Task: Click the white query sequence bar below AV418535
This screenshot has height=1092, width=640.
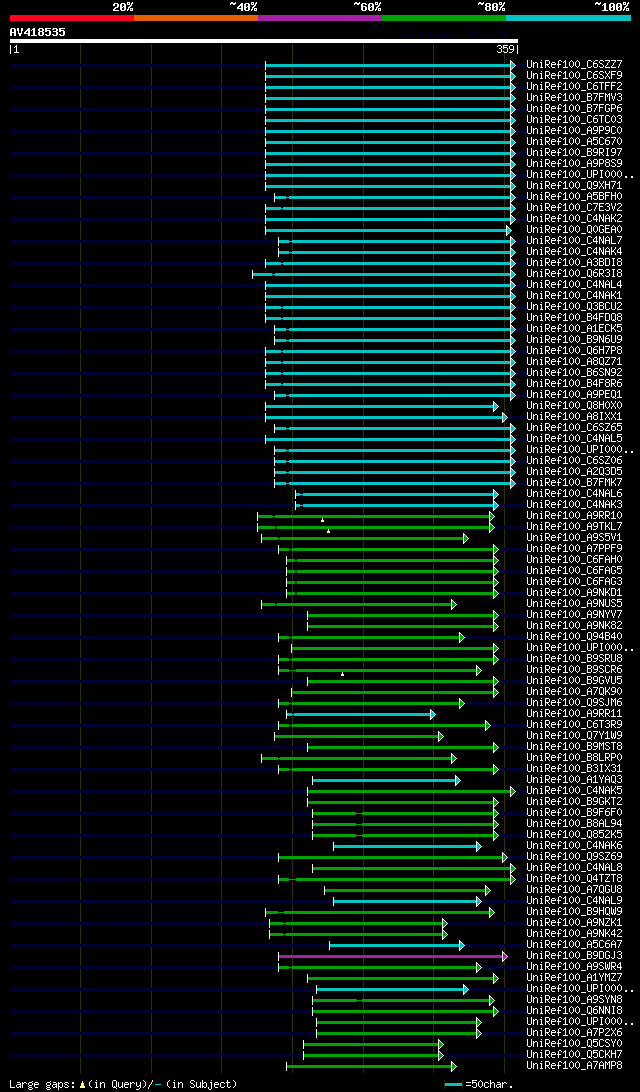Action: point(263,41)
